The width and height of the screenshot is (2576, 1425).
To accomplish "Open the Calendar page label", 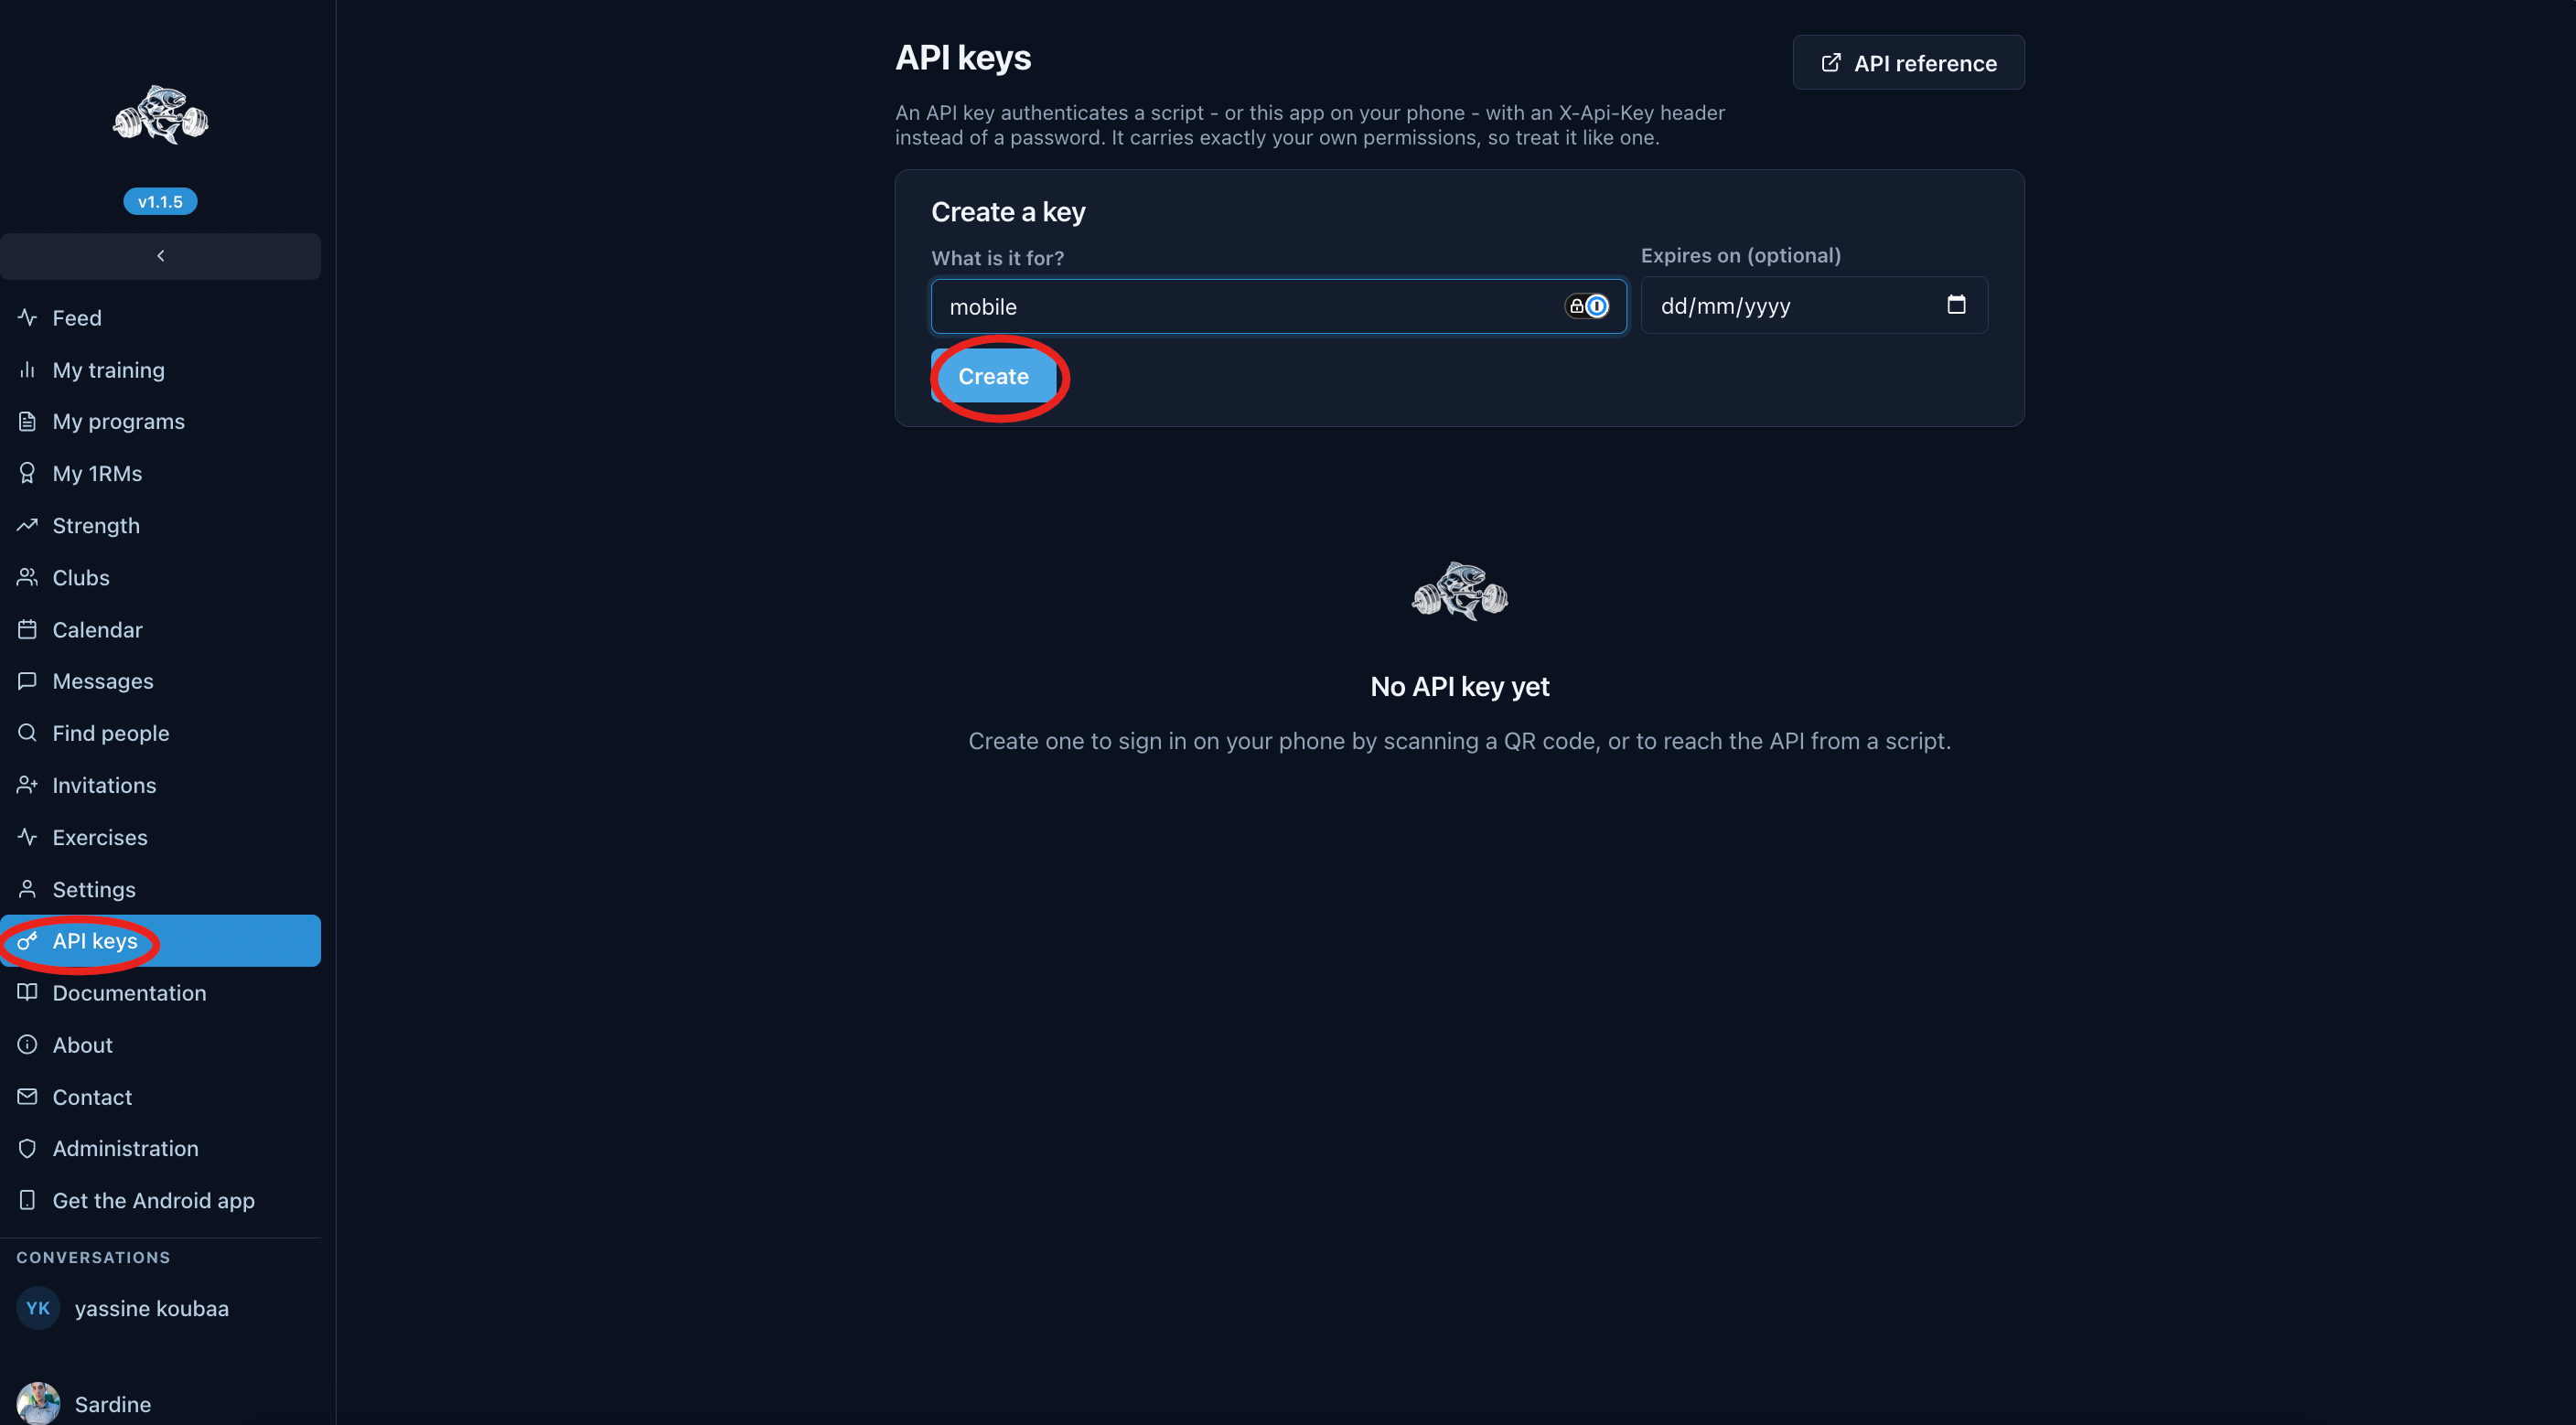I will click(97, 629).
